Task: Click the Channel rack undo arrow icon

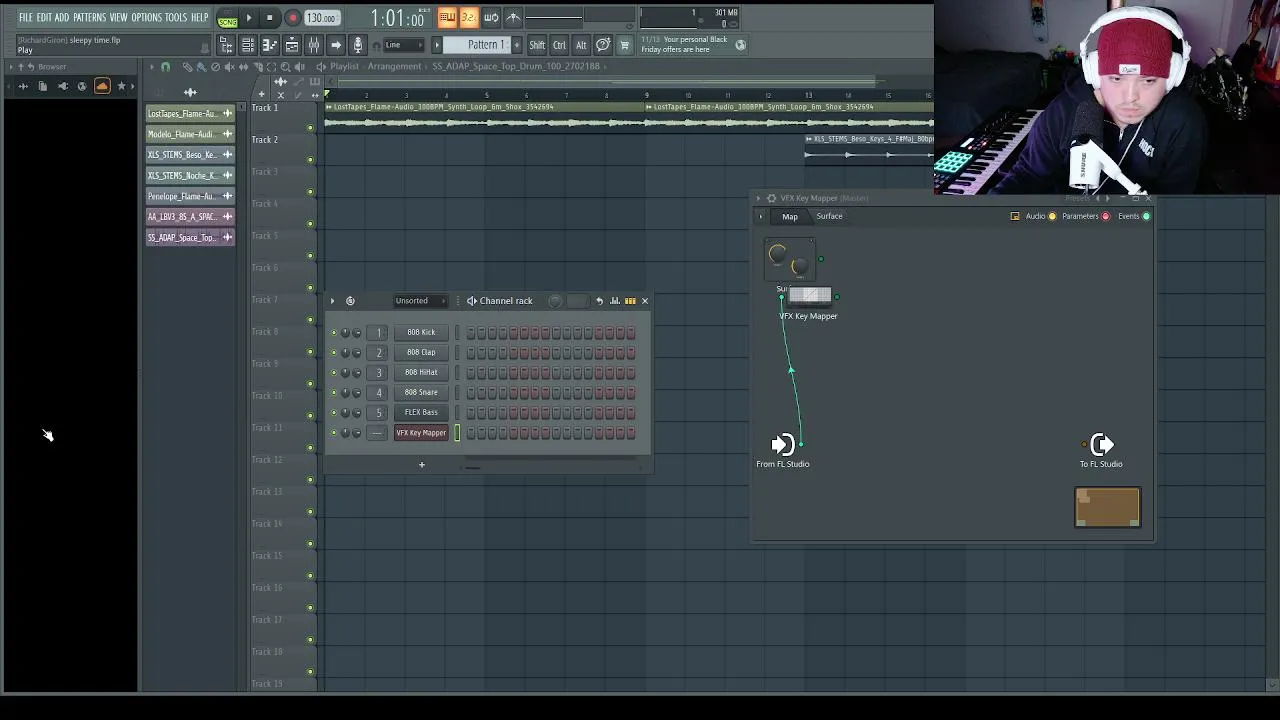Action: (x=599, y=300)
